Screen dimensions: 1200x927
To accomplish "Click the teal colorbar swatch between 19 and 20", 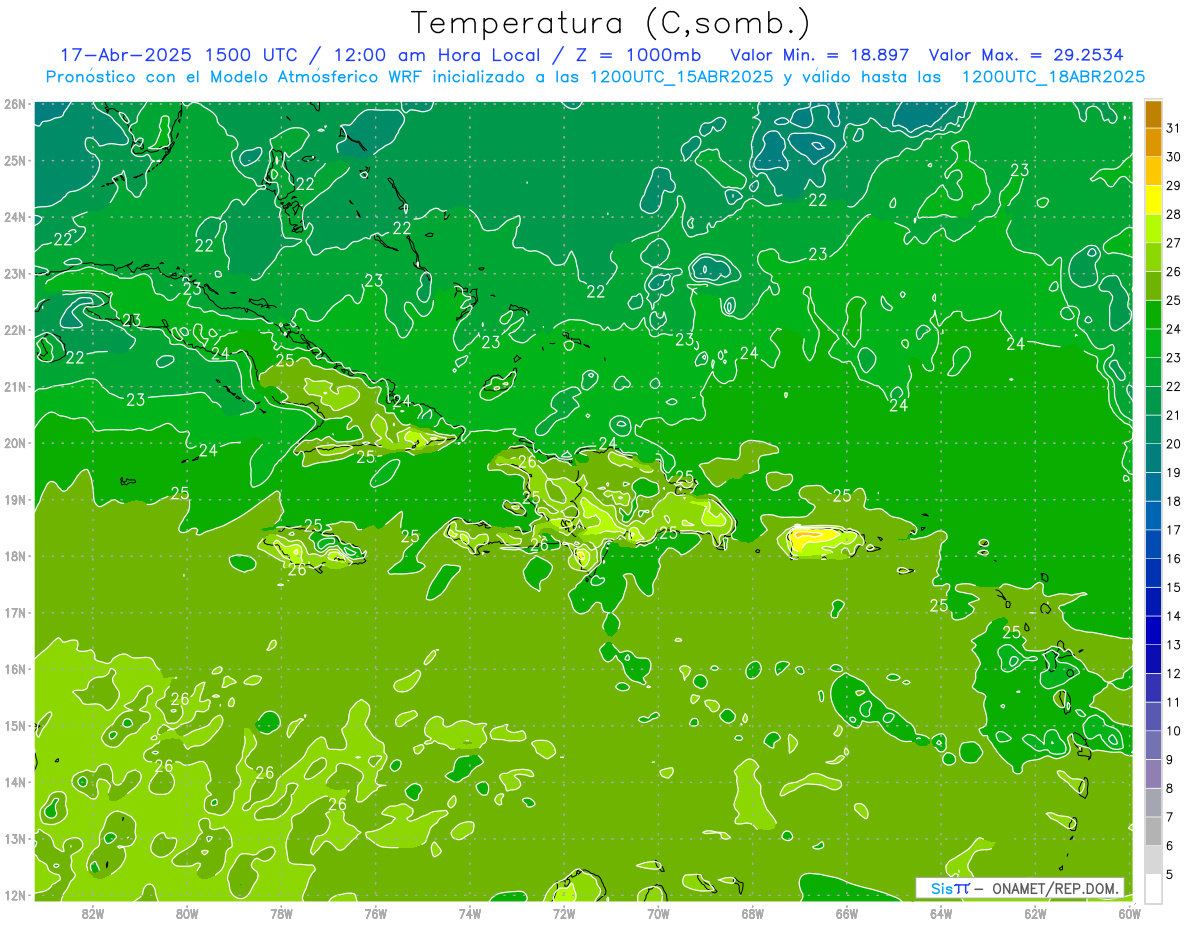I will point(1153,458).
